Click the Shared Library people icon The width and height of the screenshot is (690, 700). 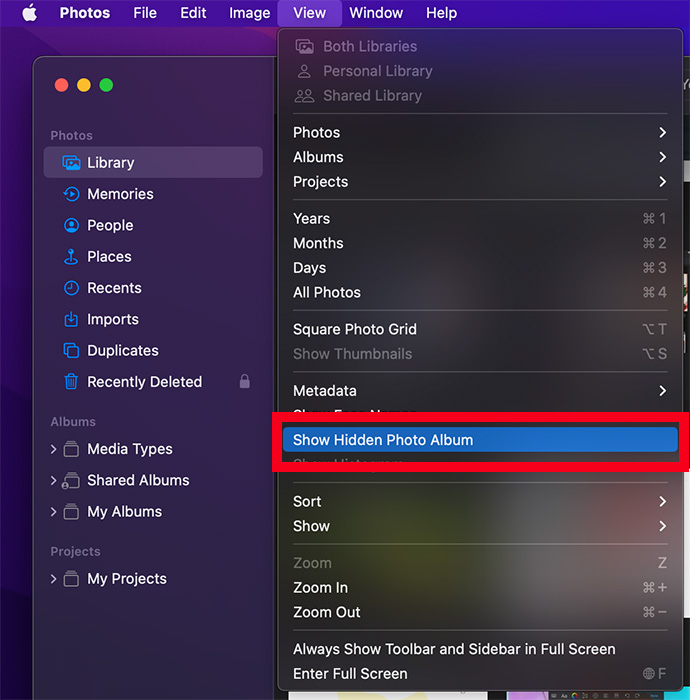[x=304, y=96]
